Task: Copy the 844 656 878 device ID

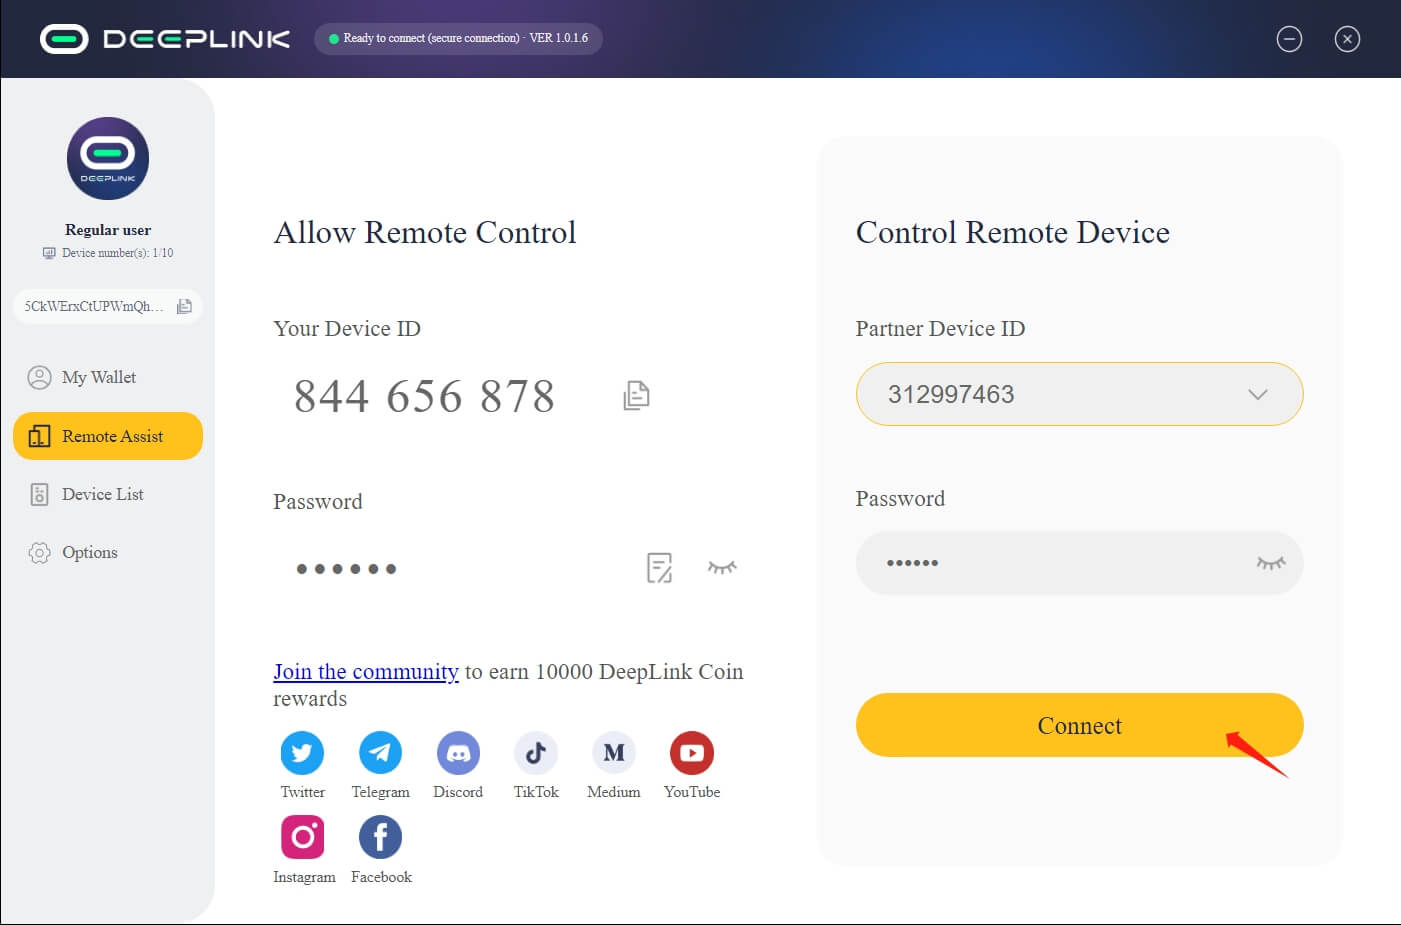Action: click(x=636, y=396)
